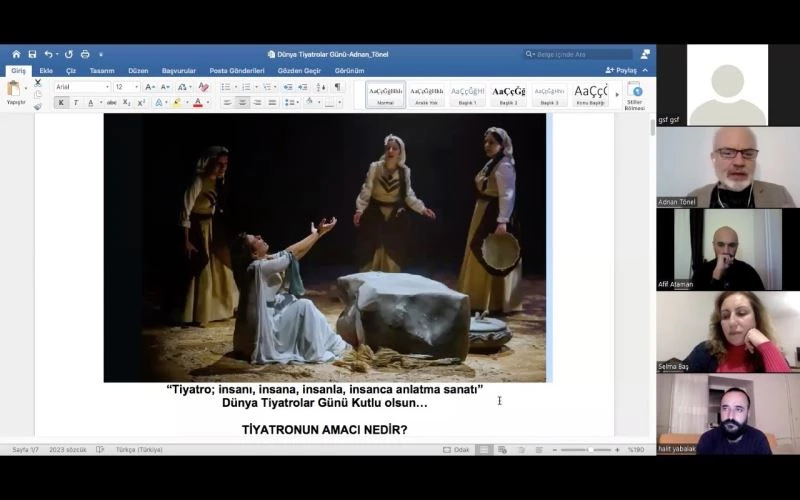Click the Paylaş share button
Viewport: 800px width, 500px height.
click(621, 71)
